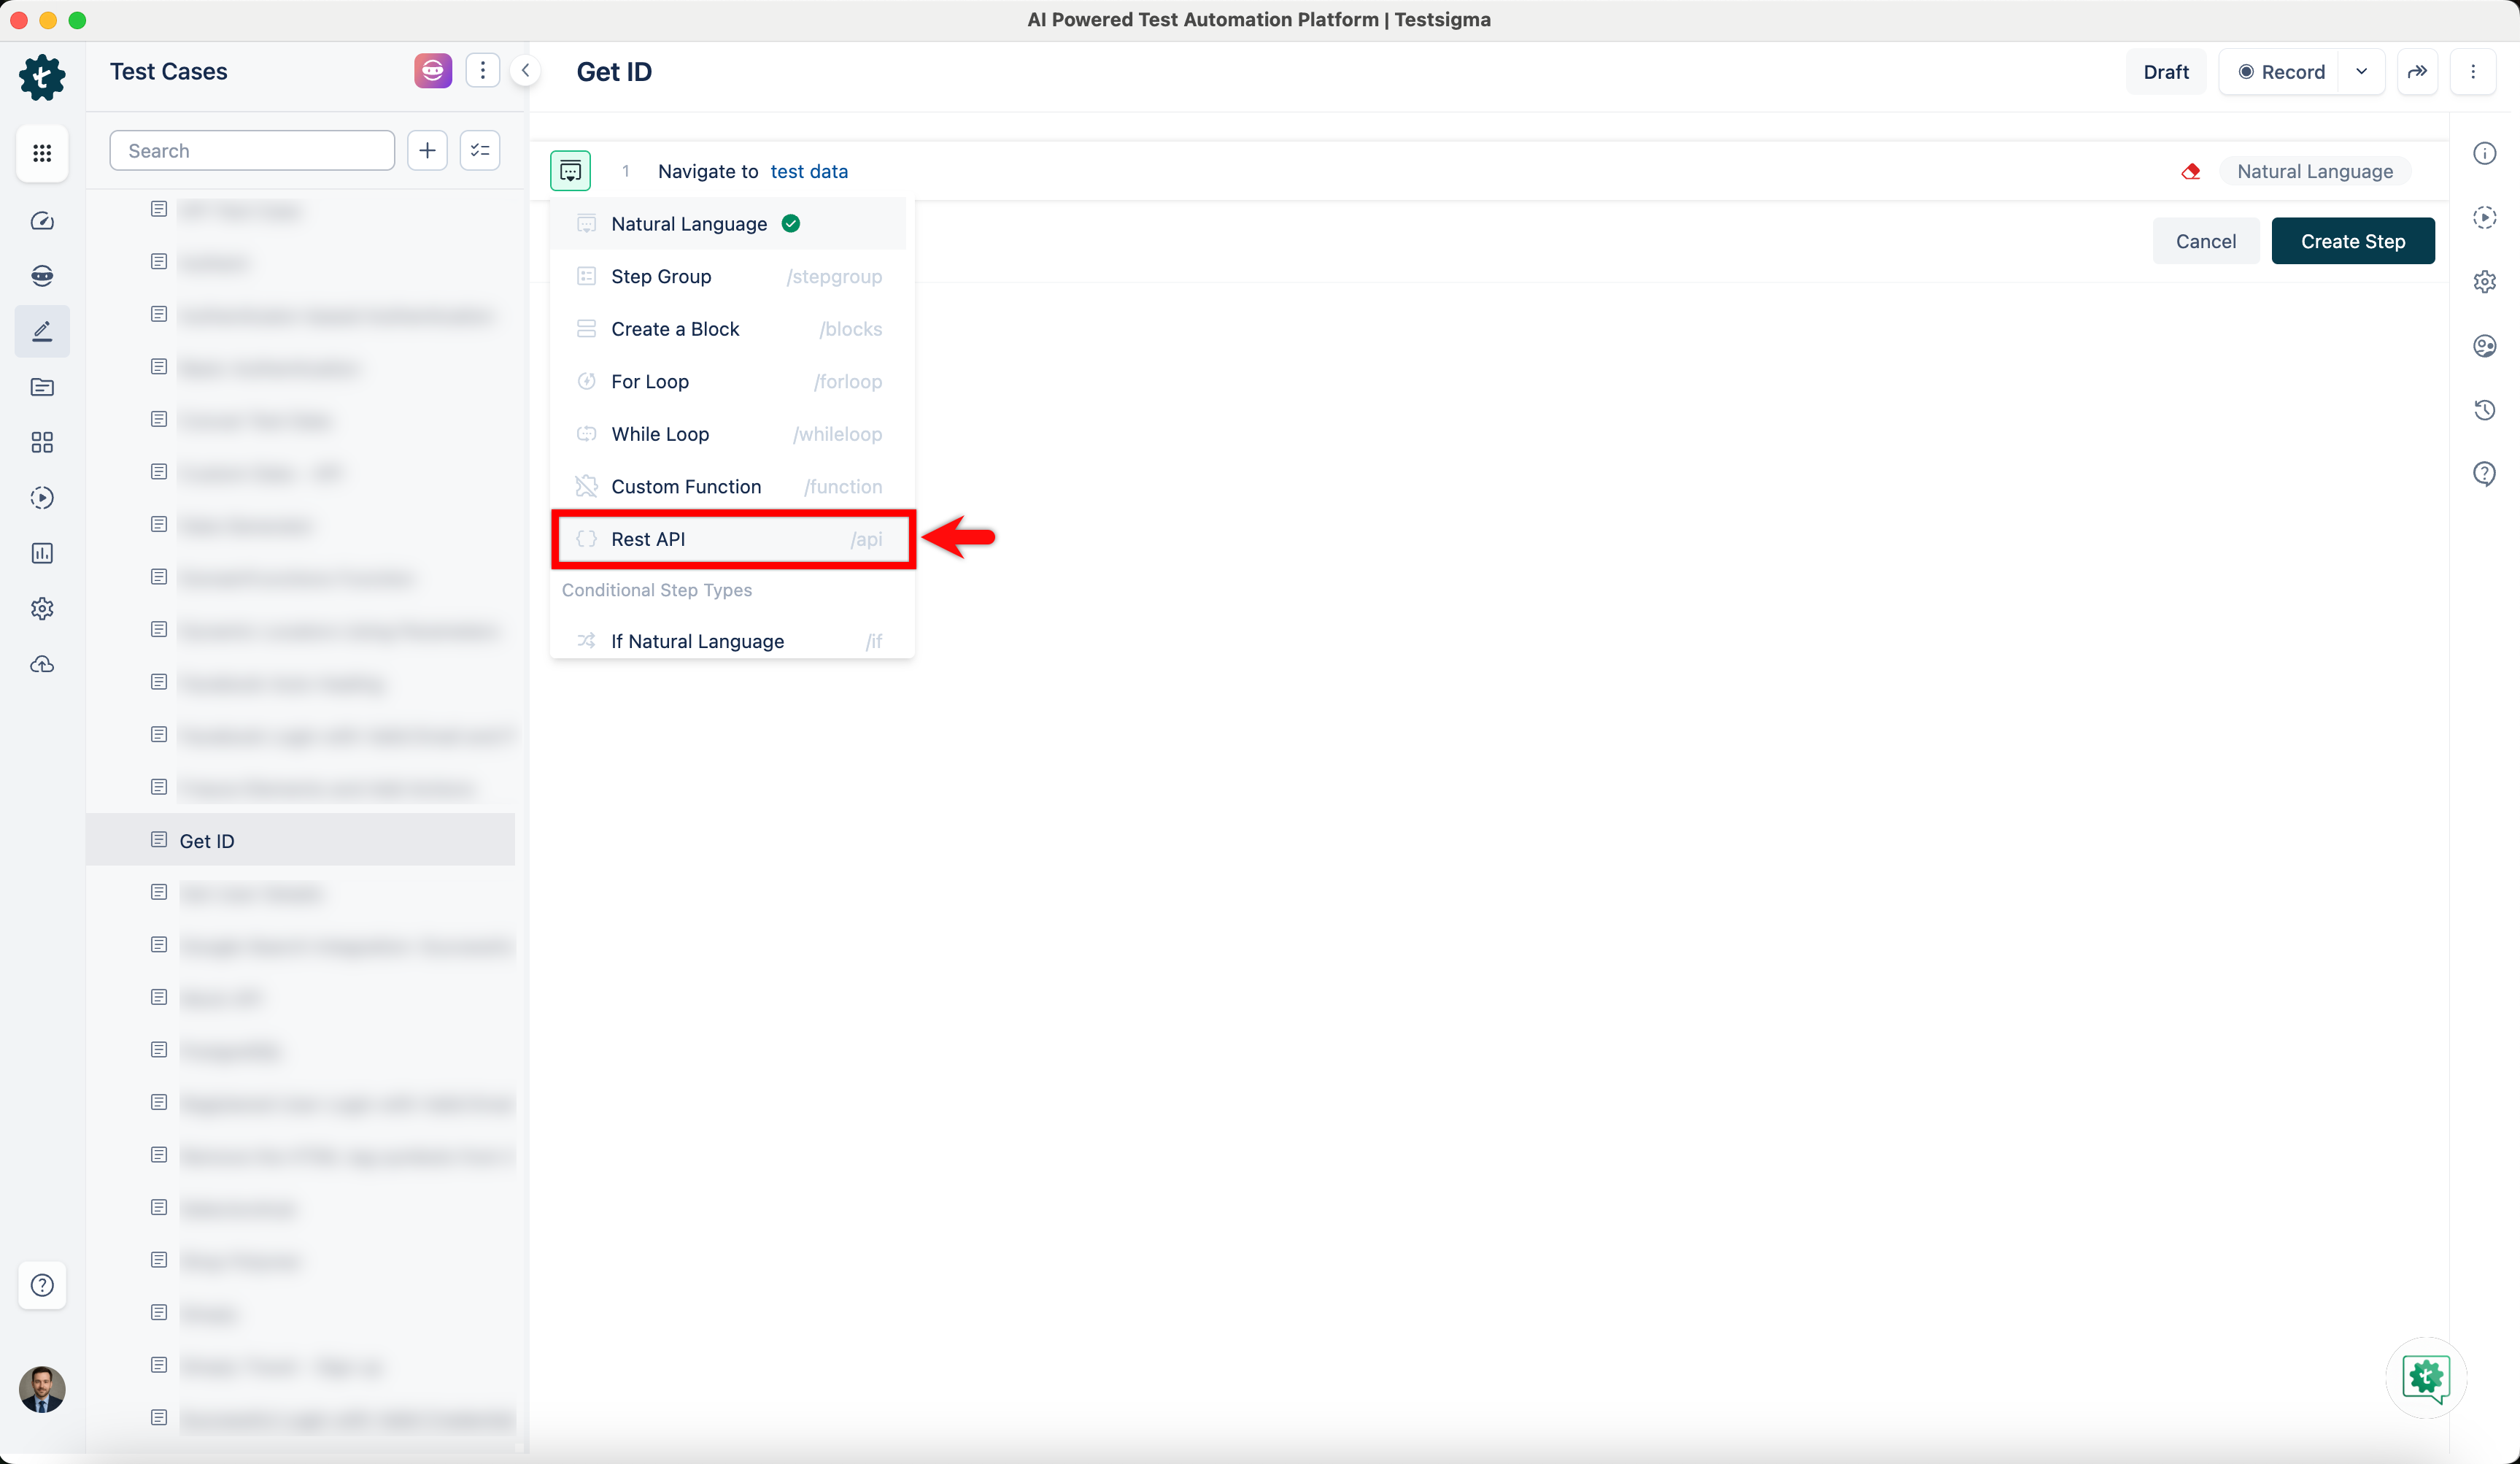Open the apps grid launcher in sidebar
Screen dimensions: 2520x1464
pyautogui.click(x=42, y=153)
